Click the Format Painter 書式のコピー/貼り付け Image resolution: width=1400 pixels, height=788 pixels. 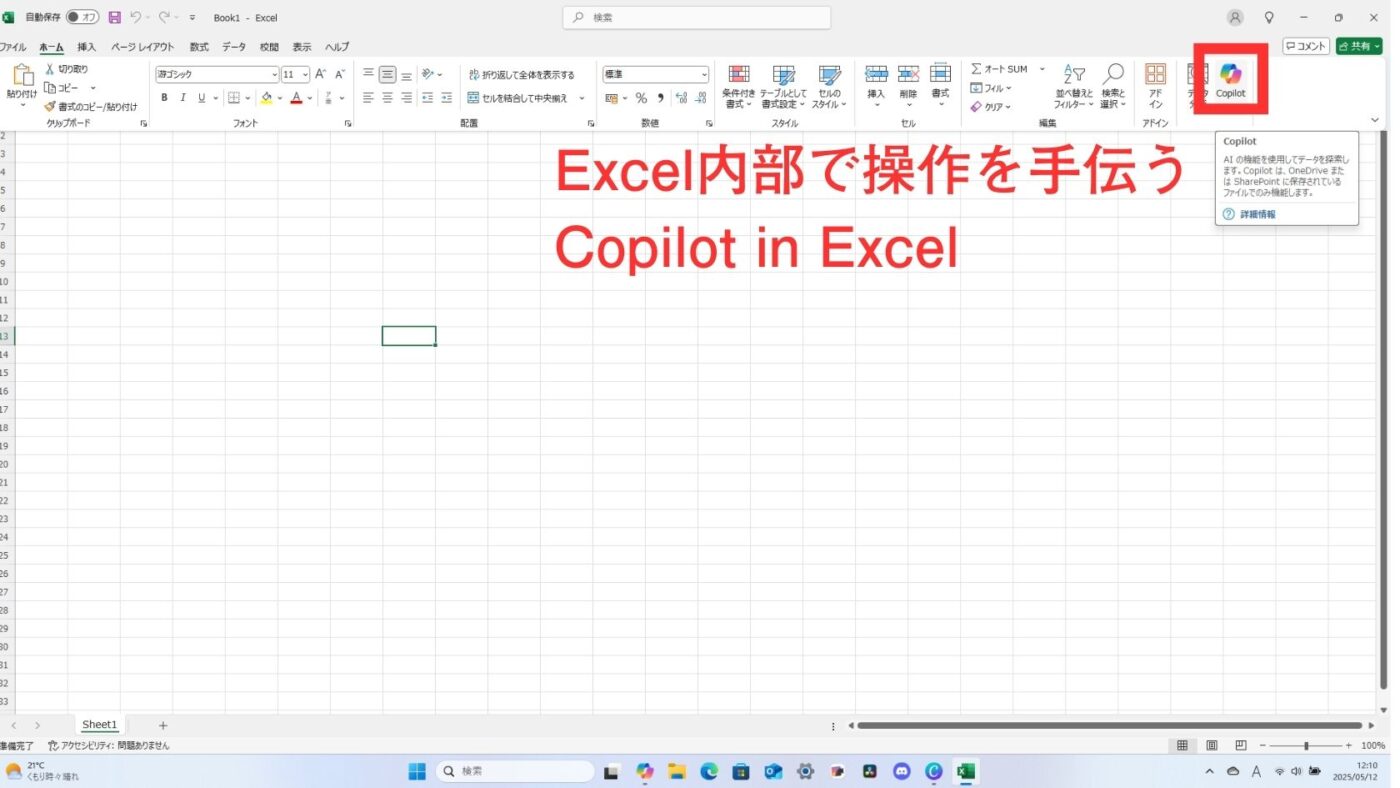click(90, 106)
